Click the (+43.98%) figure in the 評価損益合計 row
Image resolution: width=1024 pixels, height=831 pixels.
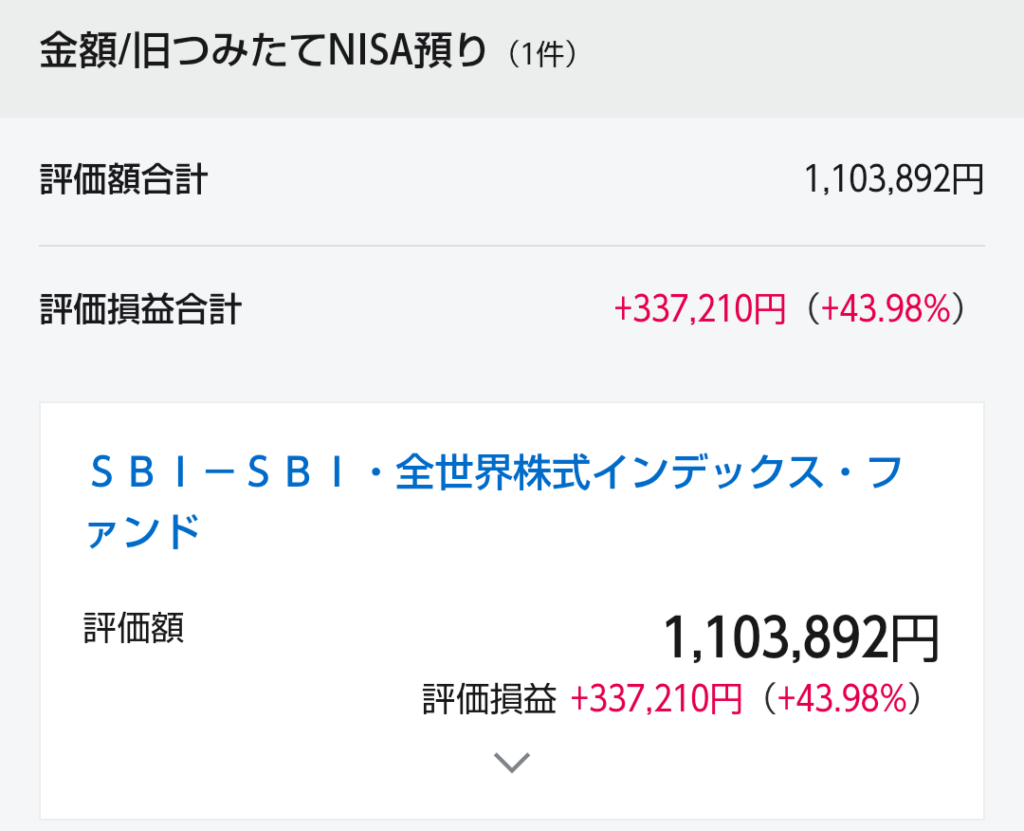[x=886, y=308]
